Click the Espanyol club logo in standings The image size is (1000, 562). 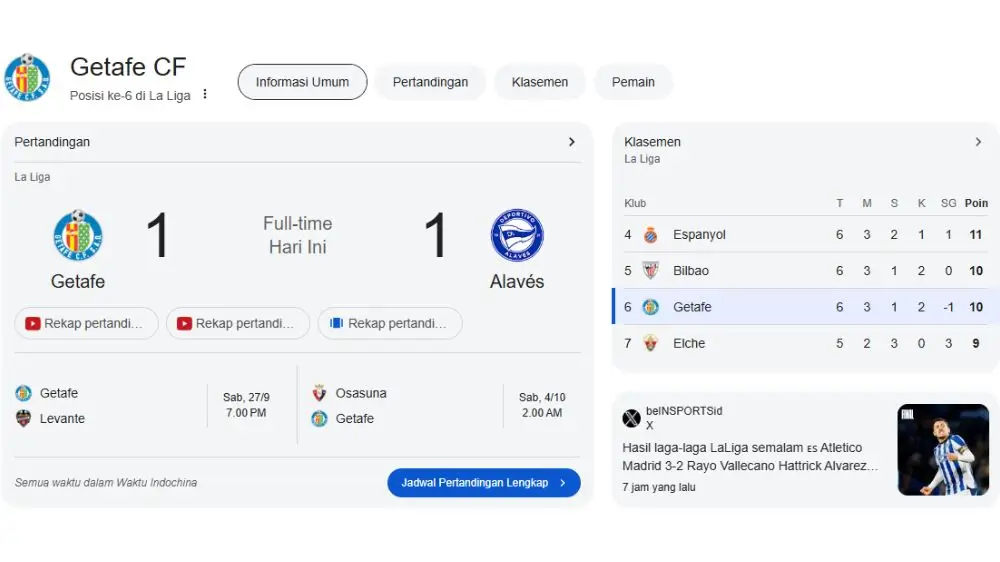tap(651, 235)
